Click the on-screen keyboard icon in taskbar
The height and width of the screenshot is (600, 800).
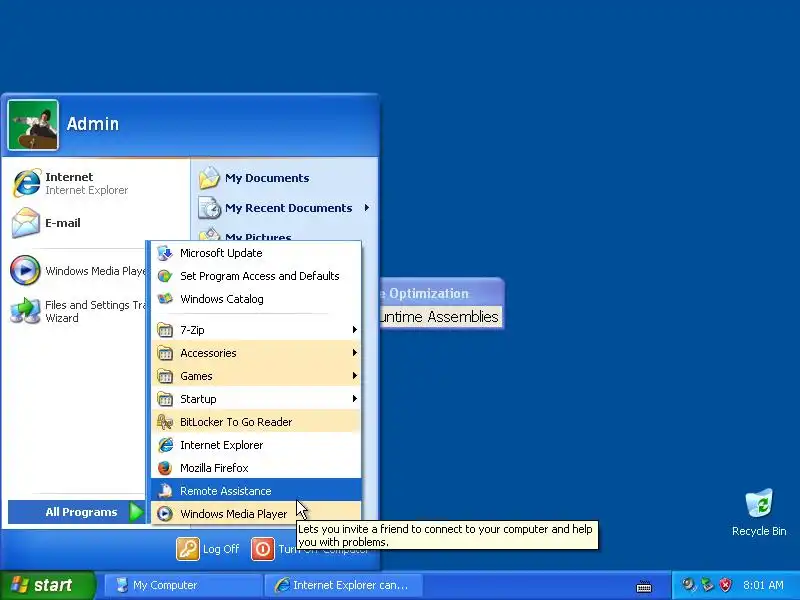(x=644, y=586)
